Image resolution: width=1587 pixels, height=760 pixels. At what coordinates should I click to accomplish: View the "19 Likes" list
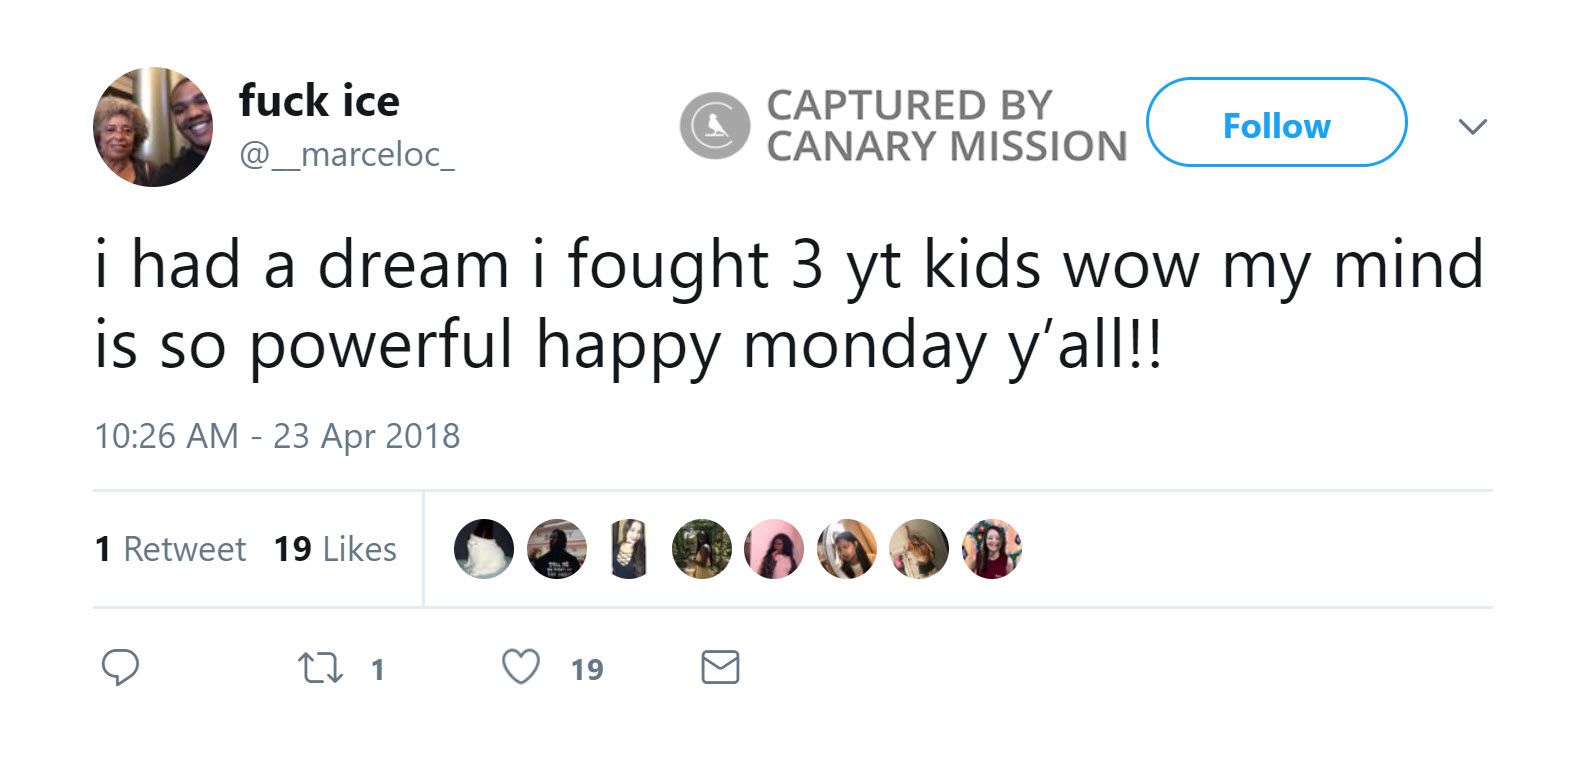(x=335, y=549)
